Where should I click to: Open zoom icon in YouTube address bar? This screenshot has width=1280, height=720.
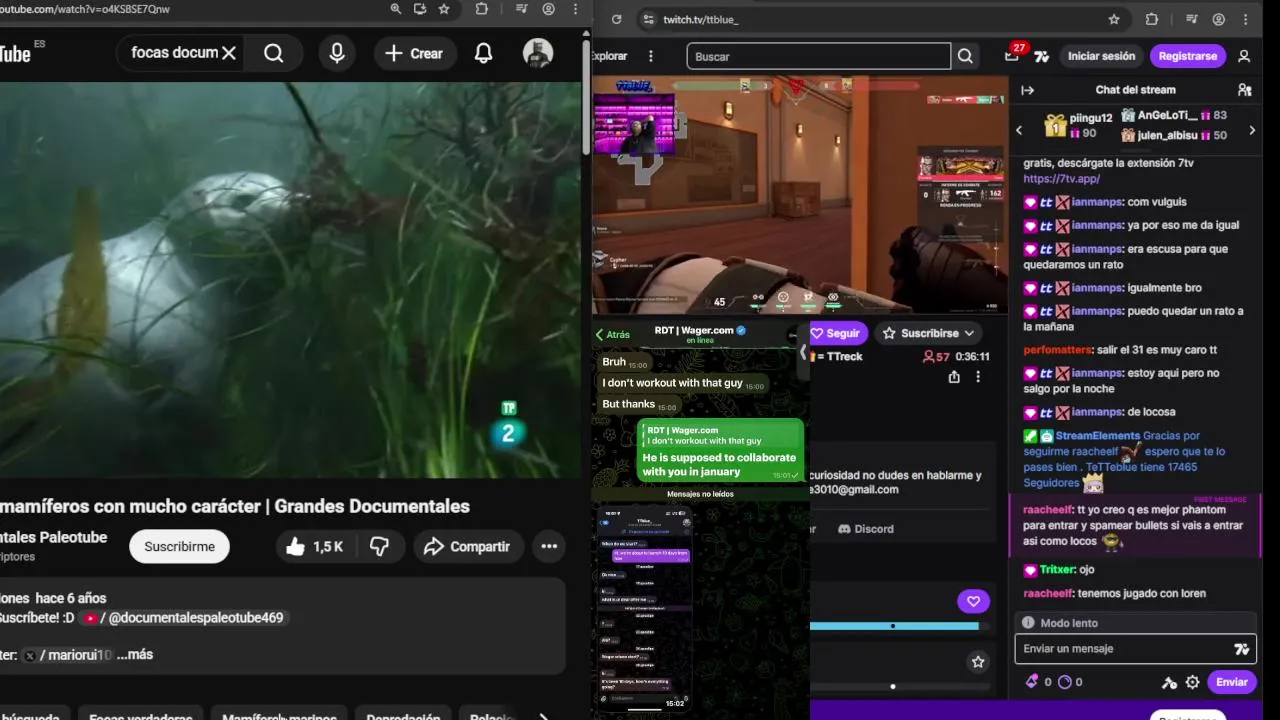point(396,8)
